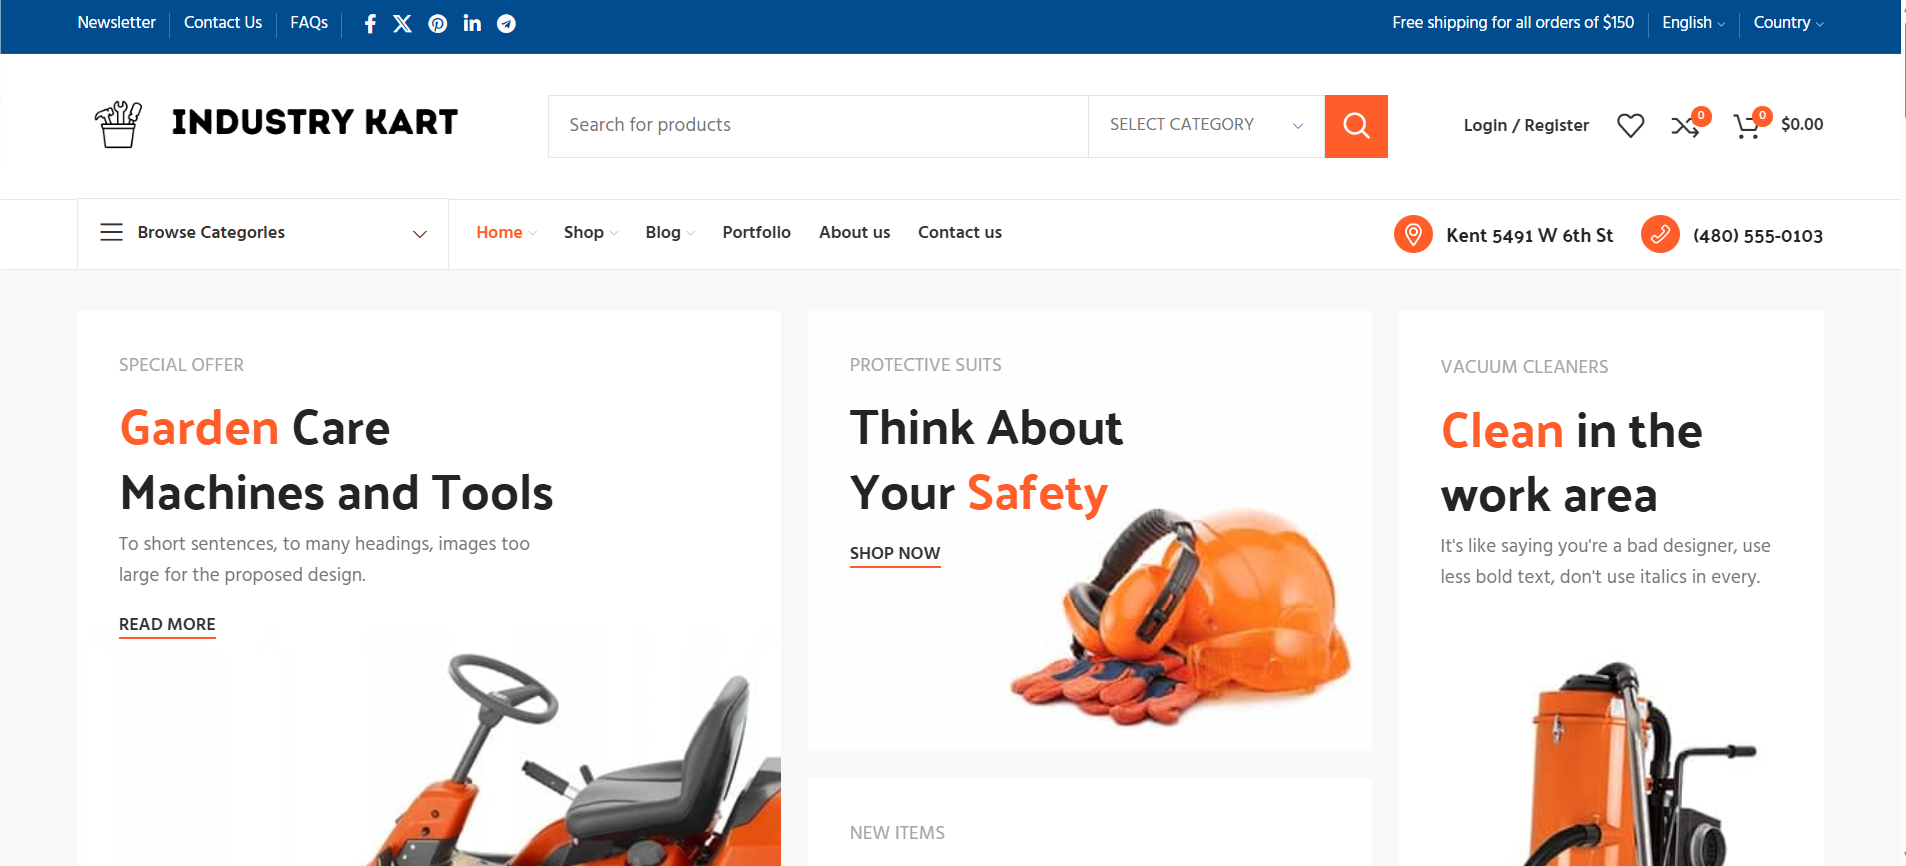1906x866 pixels.
Task: Focus the Search for products field
Action: click(818, 126)
